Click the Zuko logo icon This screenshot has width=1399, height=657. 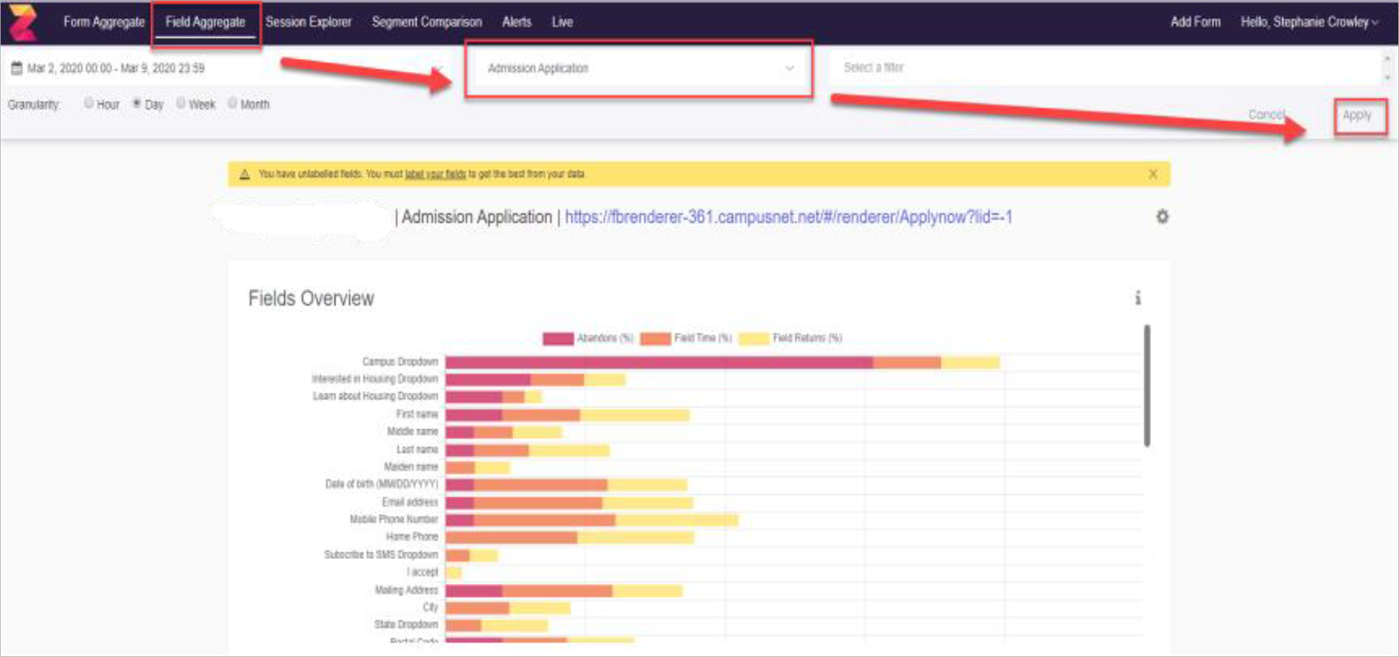click(x=22, y=22)
